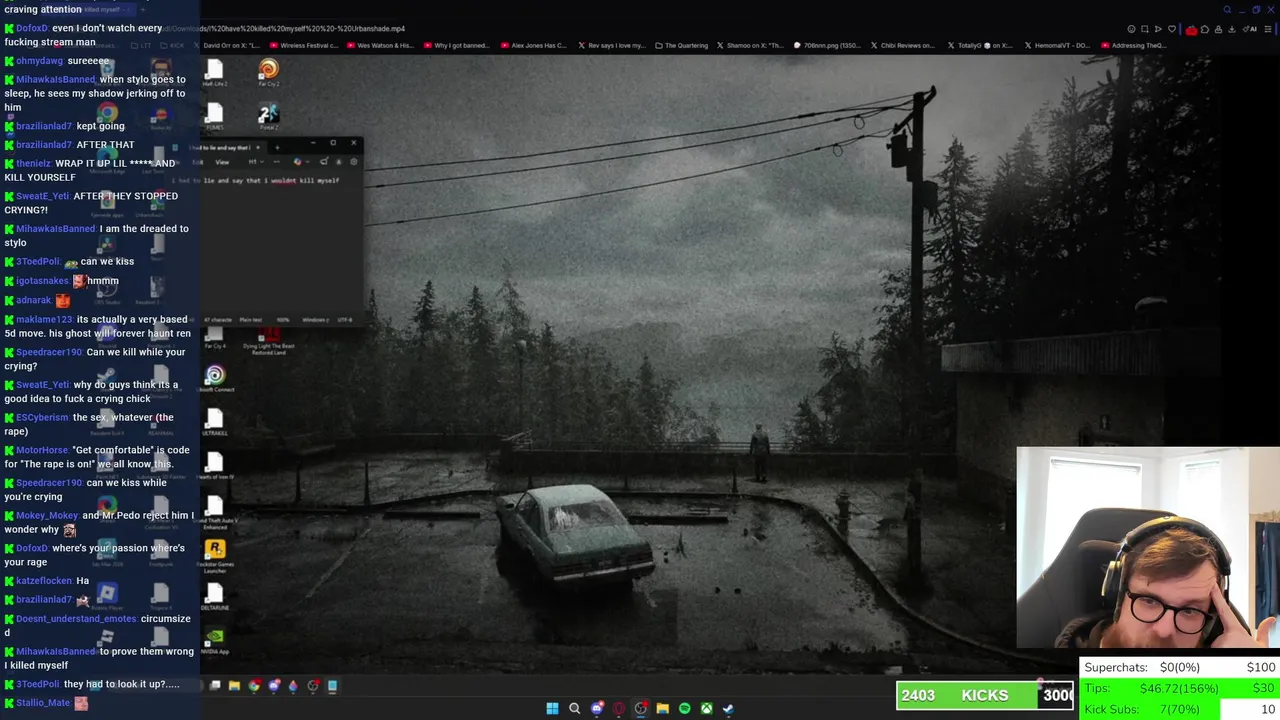
Task: Open File Explorer from the bottom taskbar
Action: [x=662, y=708]
